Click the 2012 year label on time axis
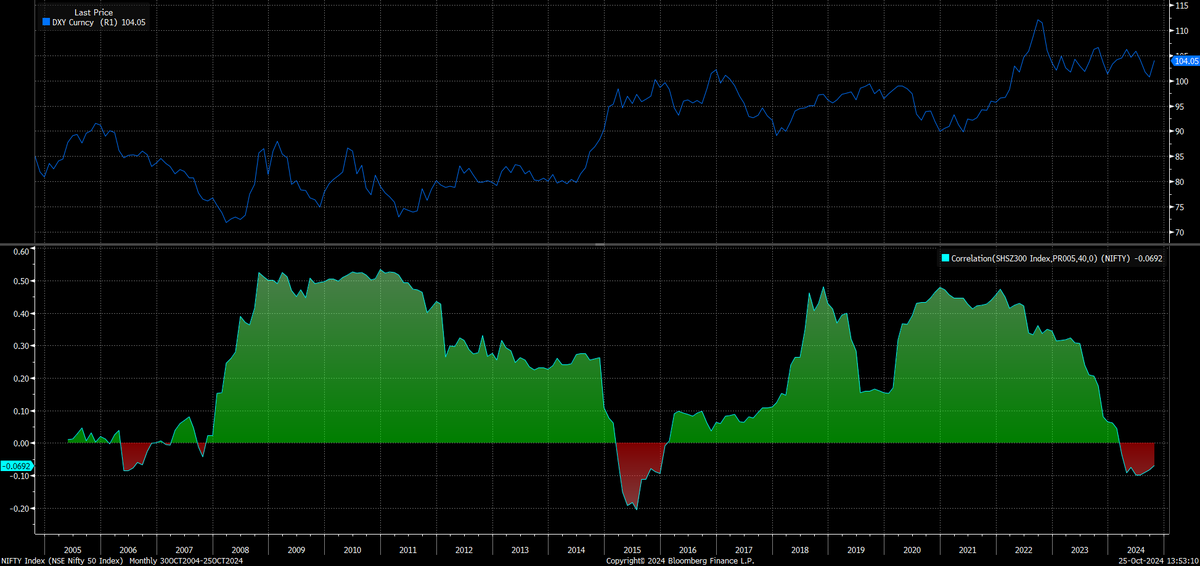 [x=464, y=550]
